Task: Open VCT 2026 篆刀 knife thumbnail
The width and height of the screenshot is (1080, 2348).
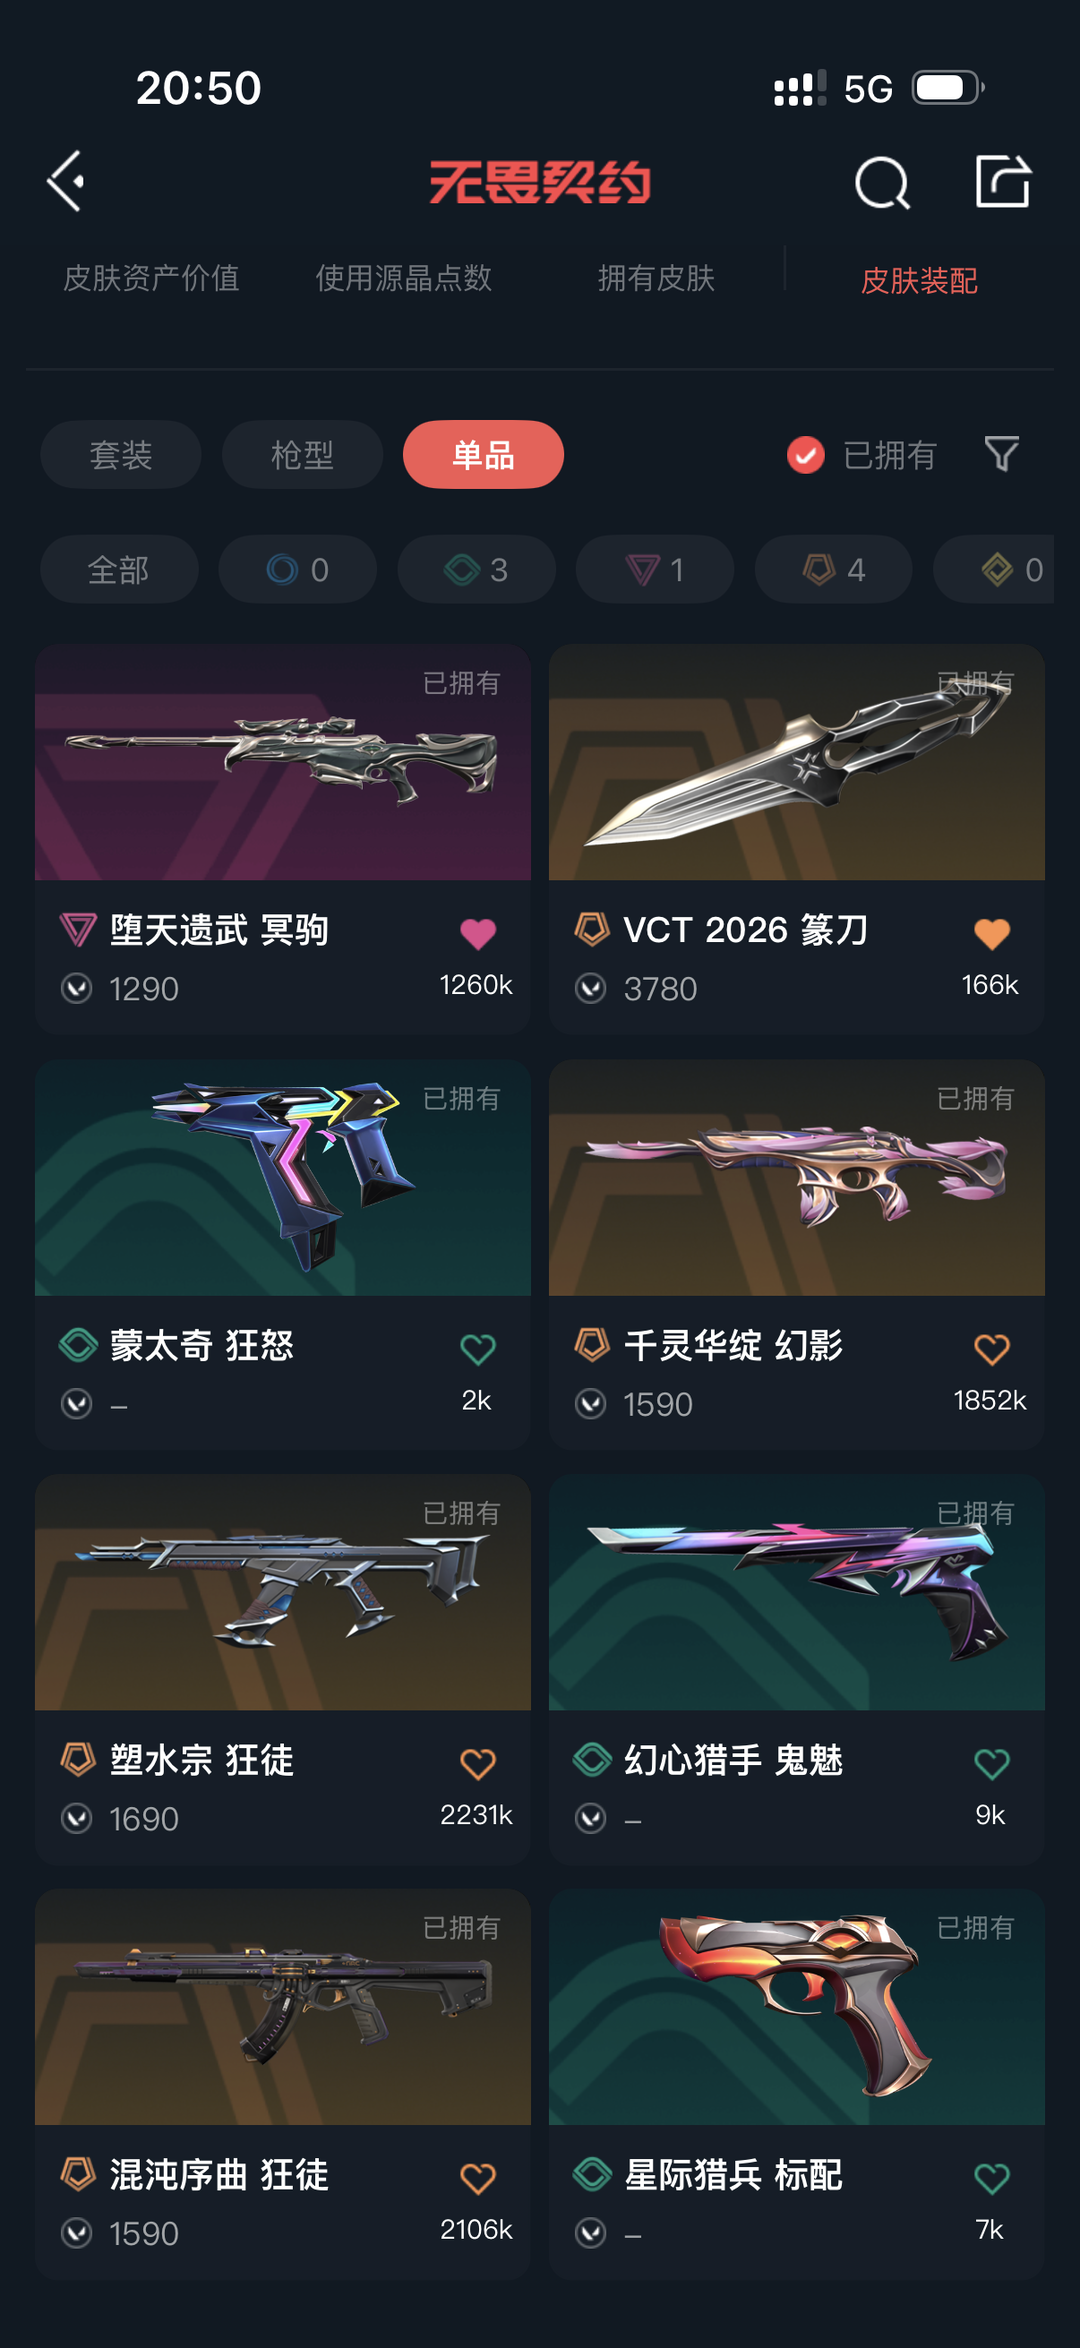Action: pos(797,762)
